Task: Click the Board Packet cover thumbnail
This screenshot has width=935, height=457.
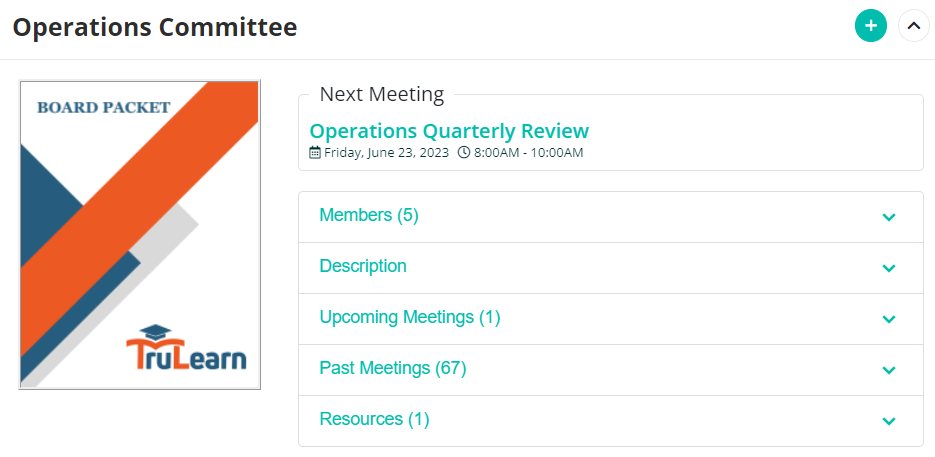Action: pyautogui.click(x=140, y=234)
